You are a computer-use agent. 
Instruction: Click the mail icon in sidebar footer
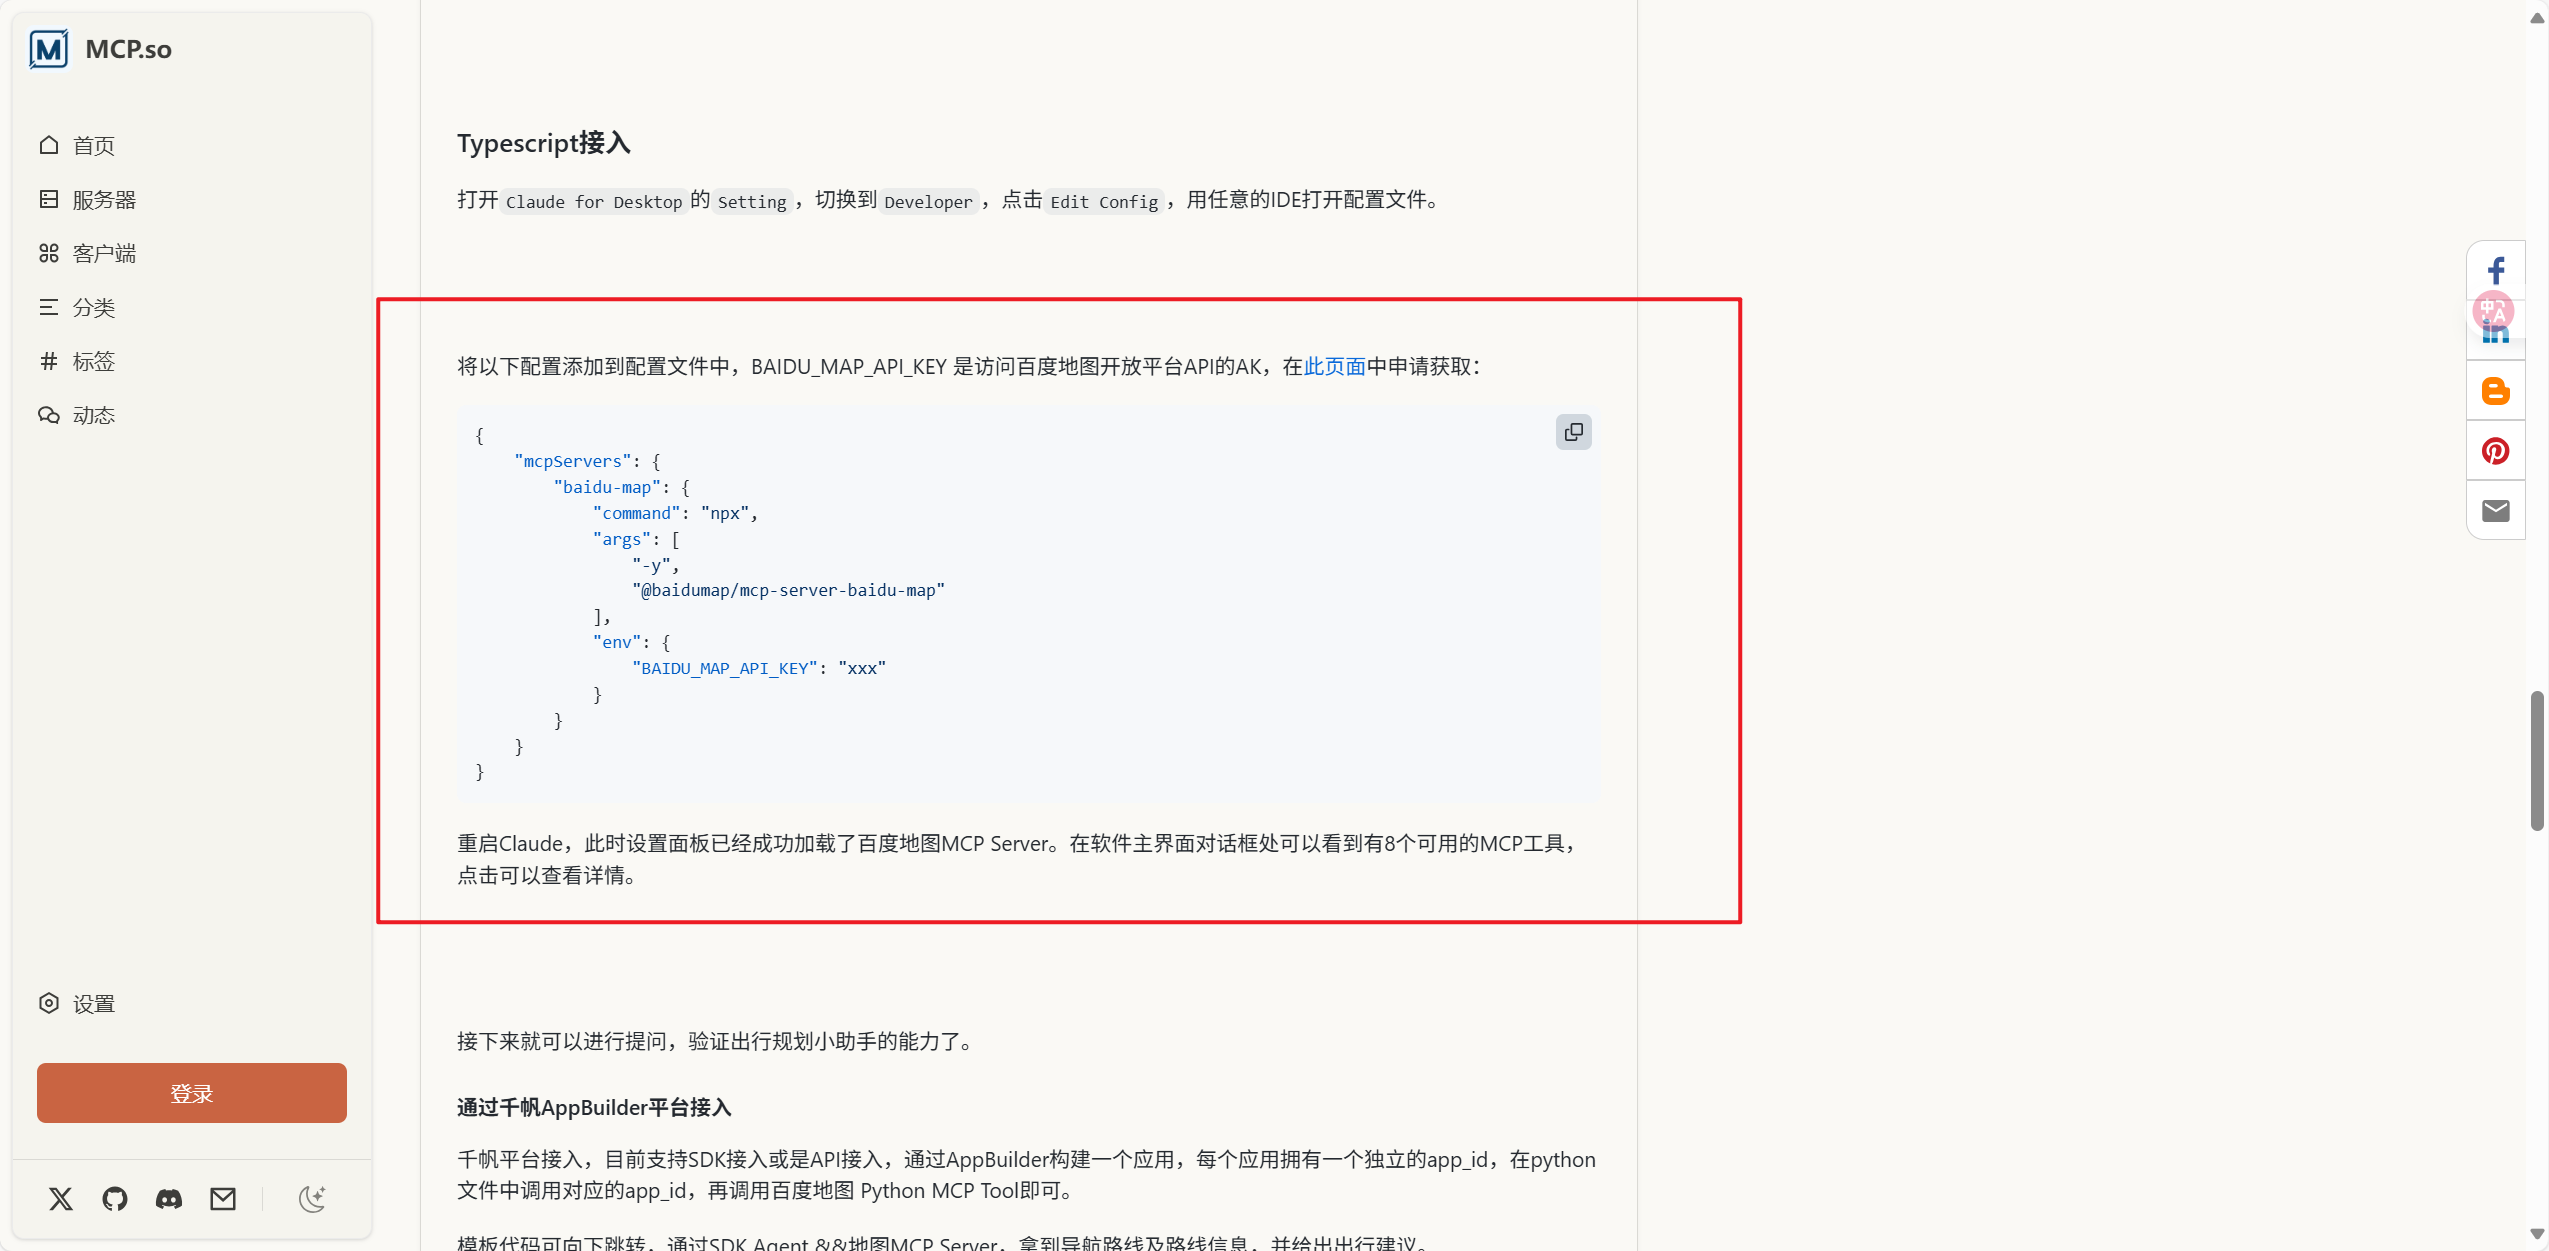223,1198
